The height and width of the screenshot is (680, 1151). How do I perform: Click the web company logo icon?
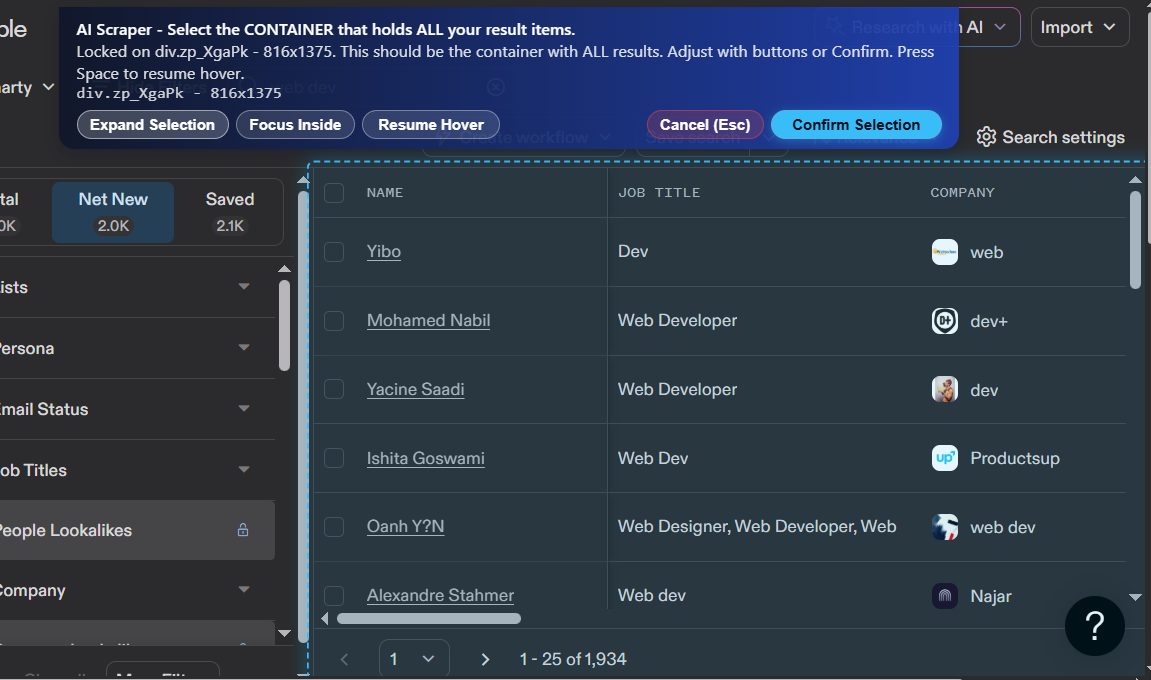(x=945, y=252)
